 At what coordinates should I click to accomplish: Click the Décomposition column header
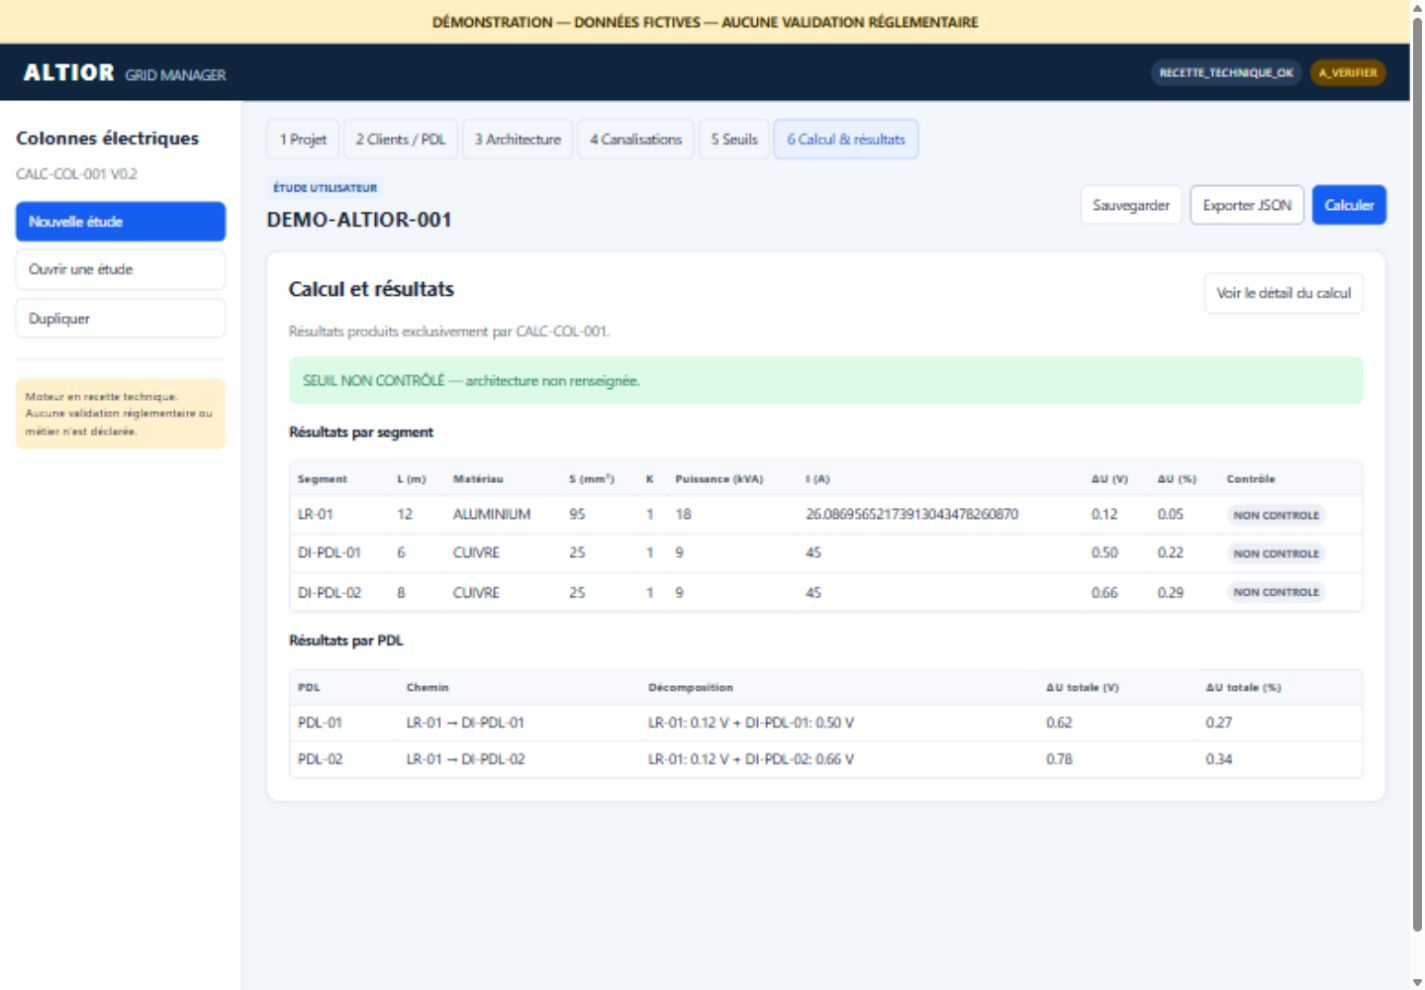pos(690,688)
